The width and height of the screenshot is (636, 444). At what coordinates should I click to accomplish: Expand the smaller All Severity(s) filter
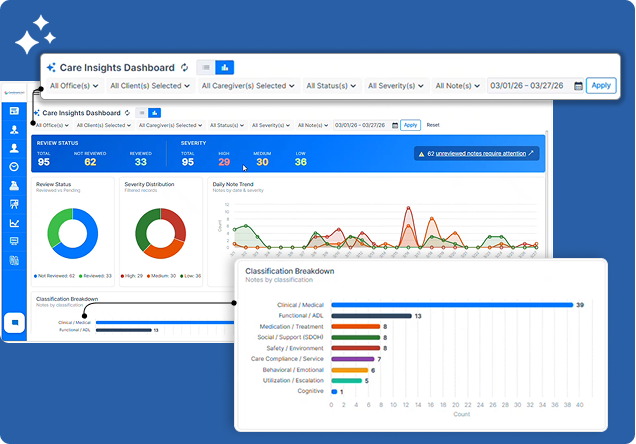[271, 125]
